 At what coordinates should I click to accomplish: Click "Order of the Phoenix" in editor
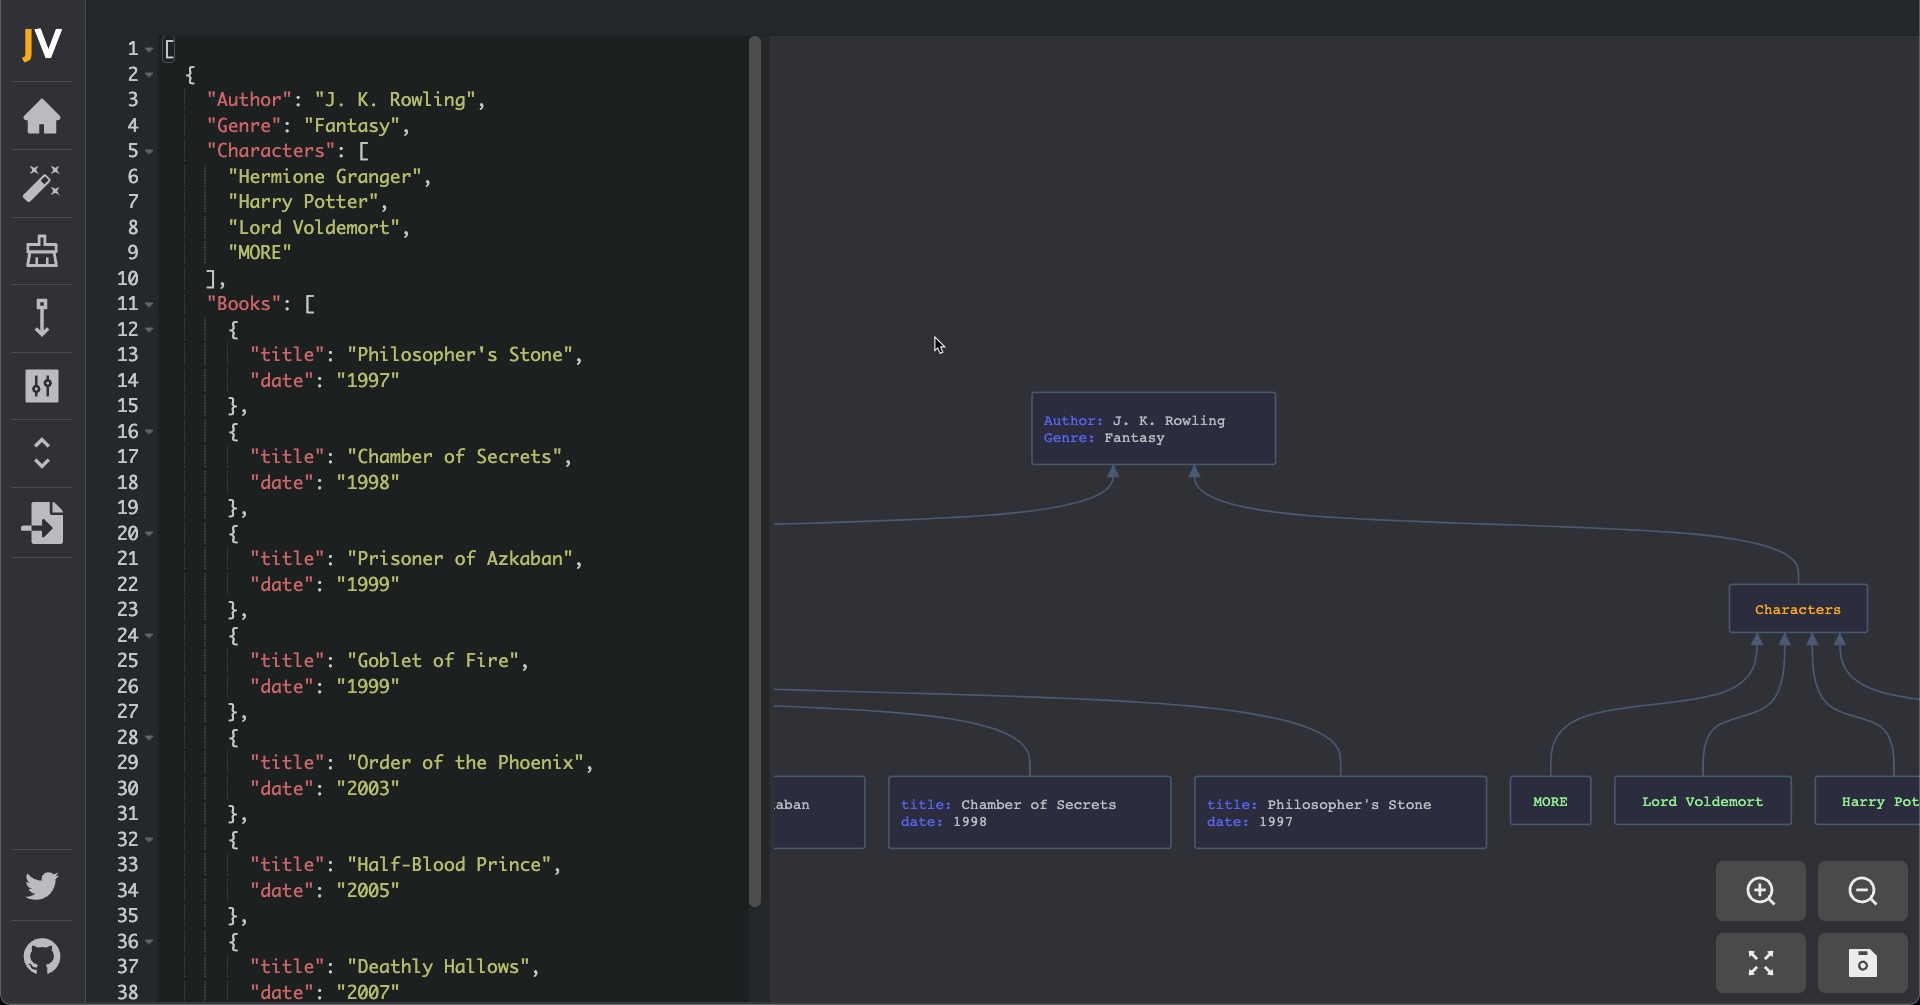click(x=466, y=763)
